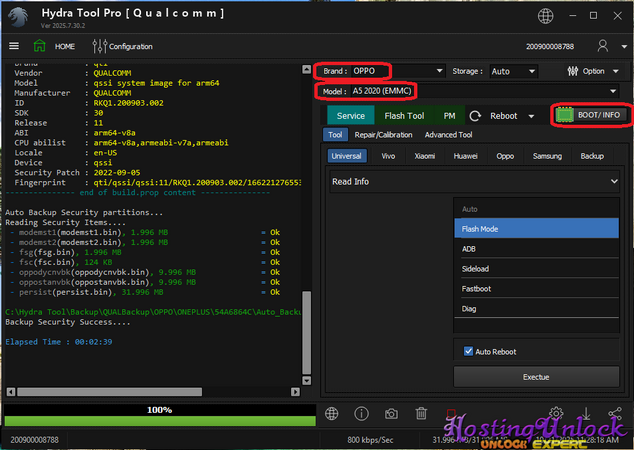Click the BOOT/ INFO button
Screen dimensions: 634x450
(590, 115)
